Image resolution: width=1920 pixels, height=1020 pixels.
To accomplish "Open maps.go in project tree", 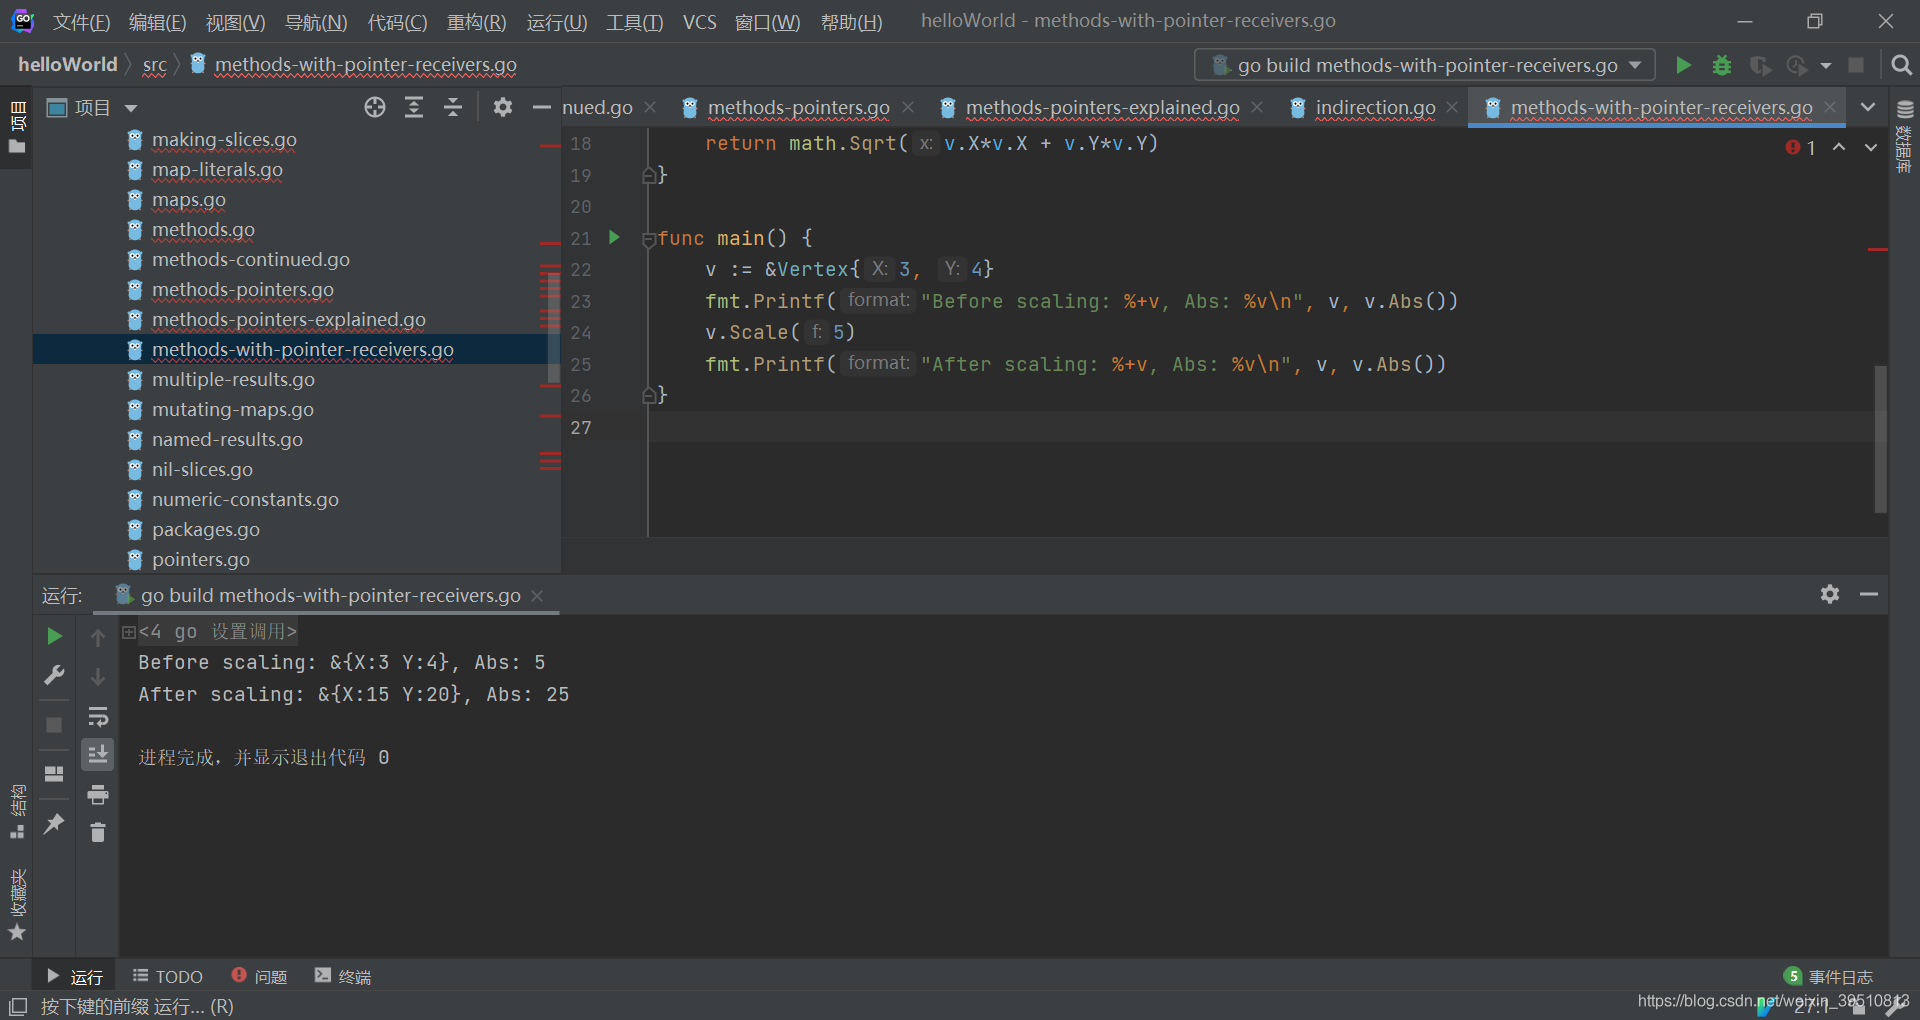I will (x=189, y=200).
